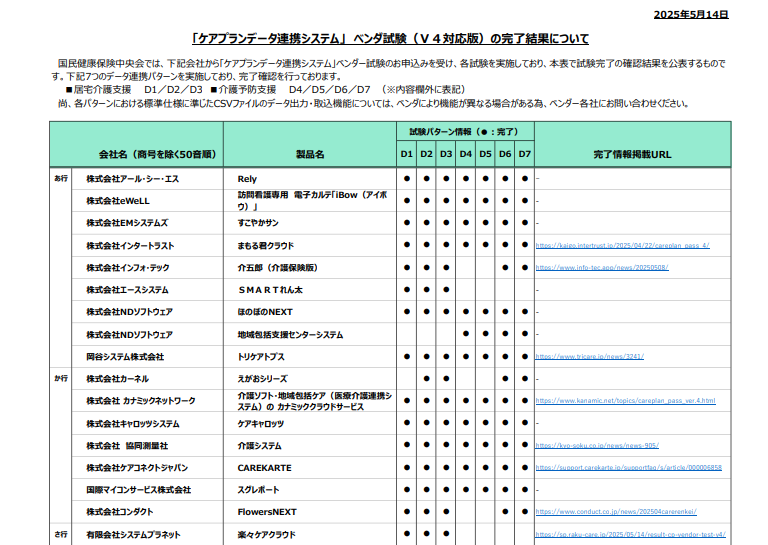768x545 pixels.
Task: Click the D5 column header
Action: click(485, 154)
